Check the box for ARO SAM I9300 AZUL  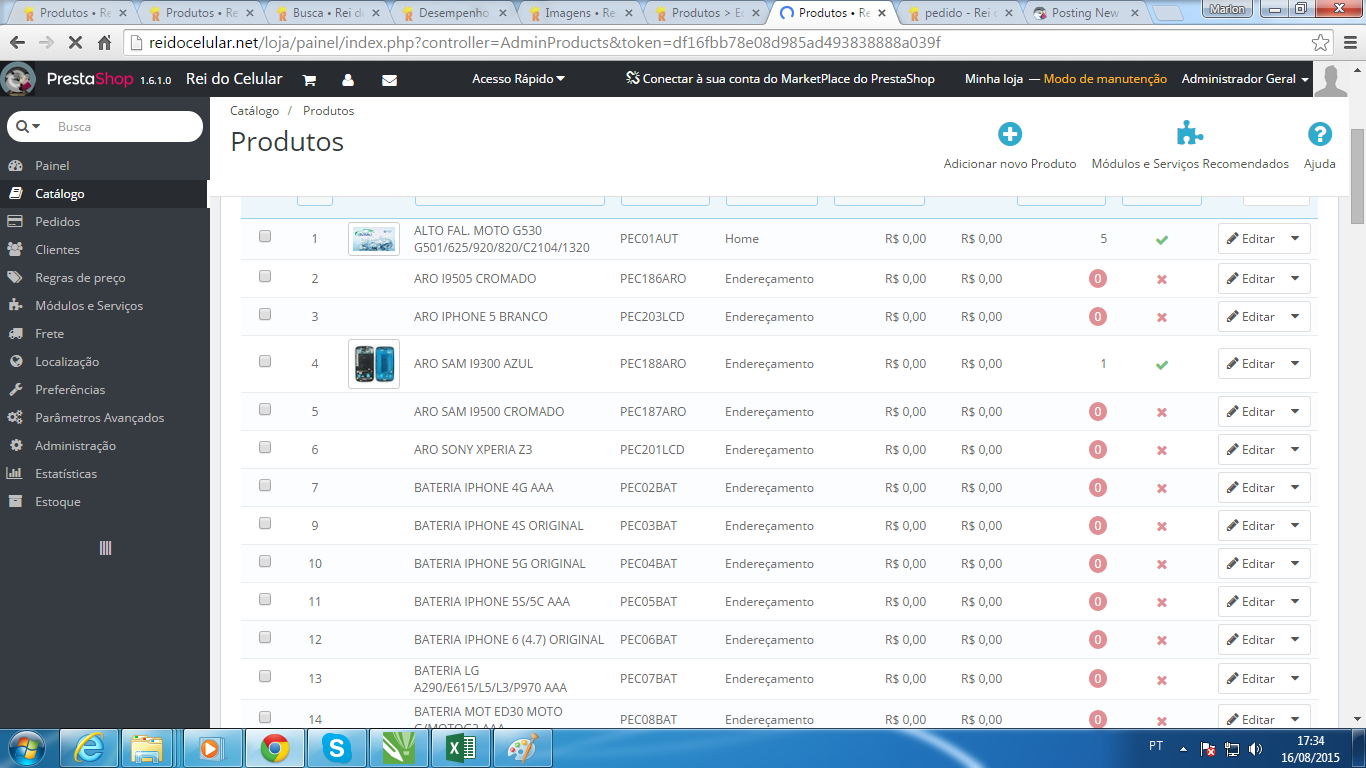pos(265,361)
